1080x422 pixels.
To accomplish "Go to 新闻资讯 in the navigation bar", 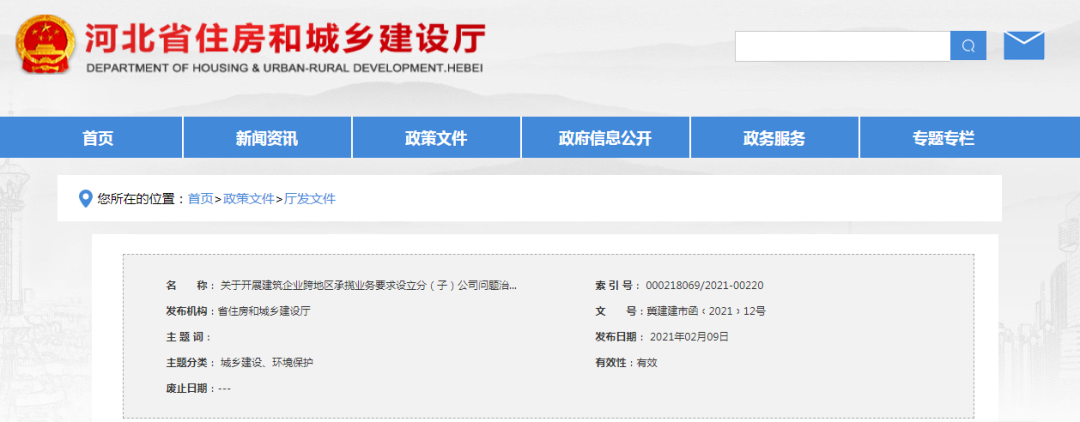I will click(x=267, y=139).
